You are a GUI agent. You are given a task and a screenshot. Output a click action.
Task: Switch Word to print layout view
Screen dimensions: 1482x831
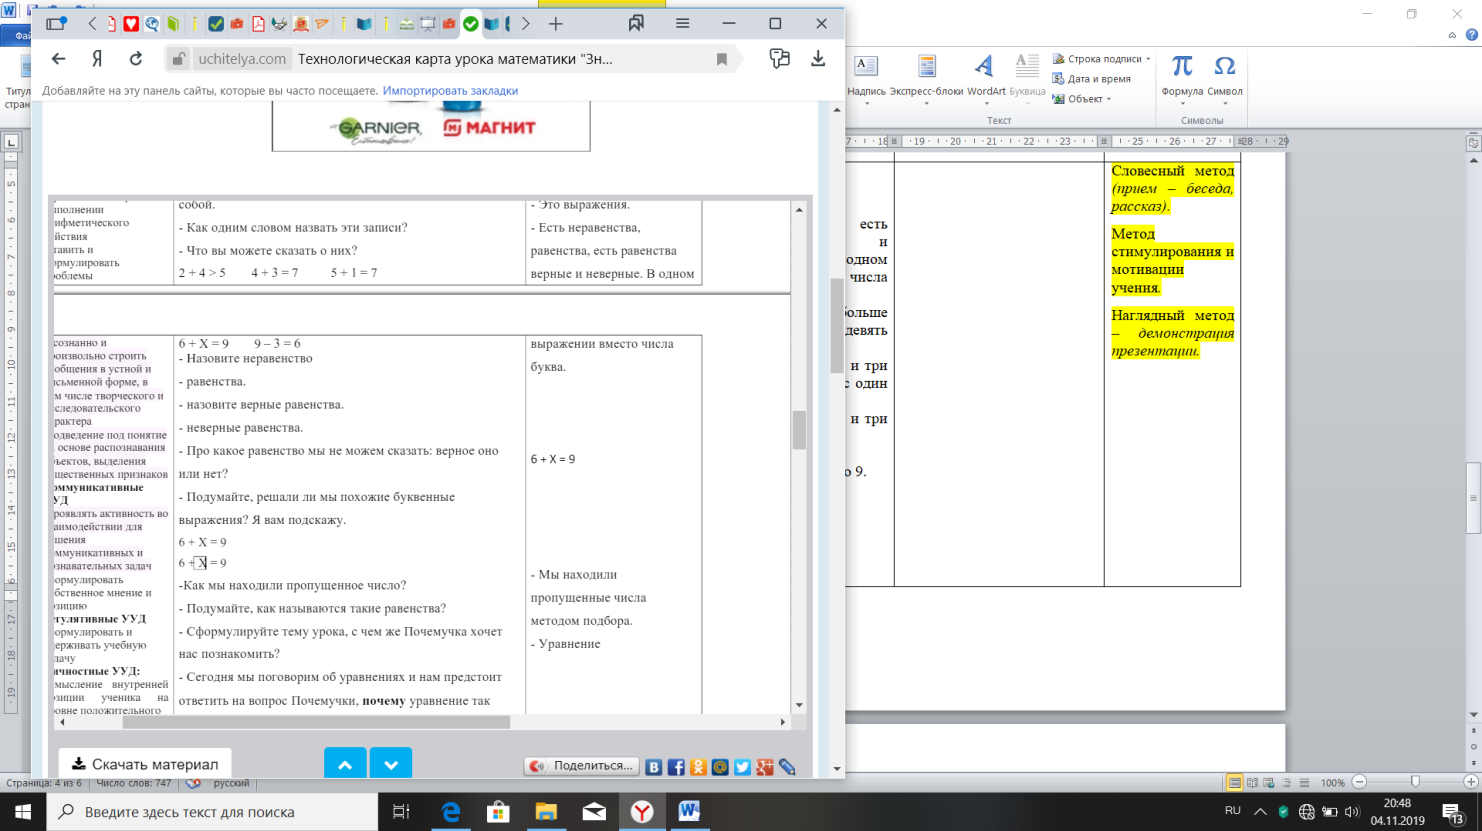tap(1235, 782)
